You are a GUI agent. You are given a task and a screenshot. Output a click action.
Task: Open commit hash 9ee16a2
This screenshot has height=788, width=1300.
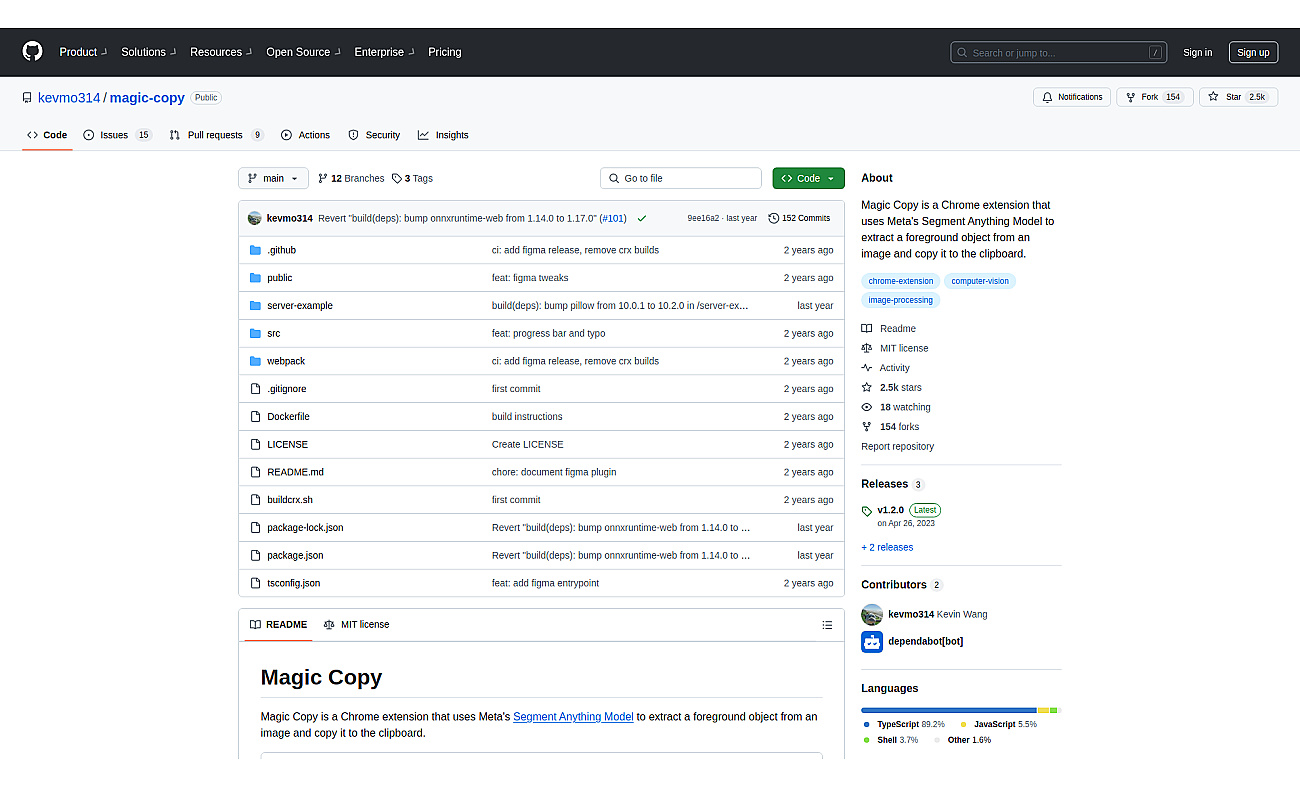(703, 218)
